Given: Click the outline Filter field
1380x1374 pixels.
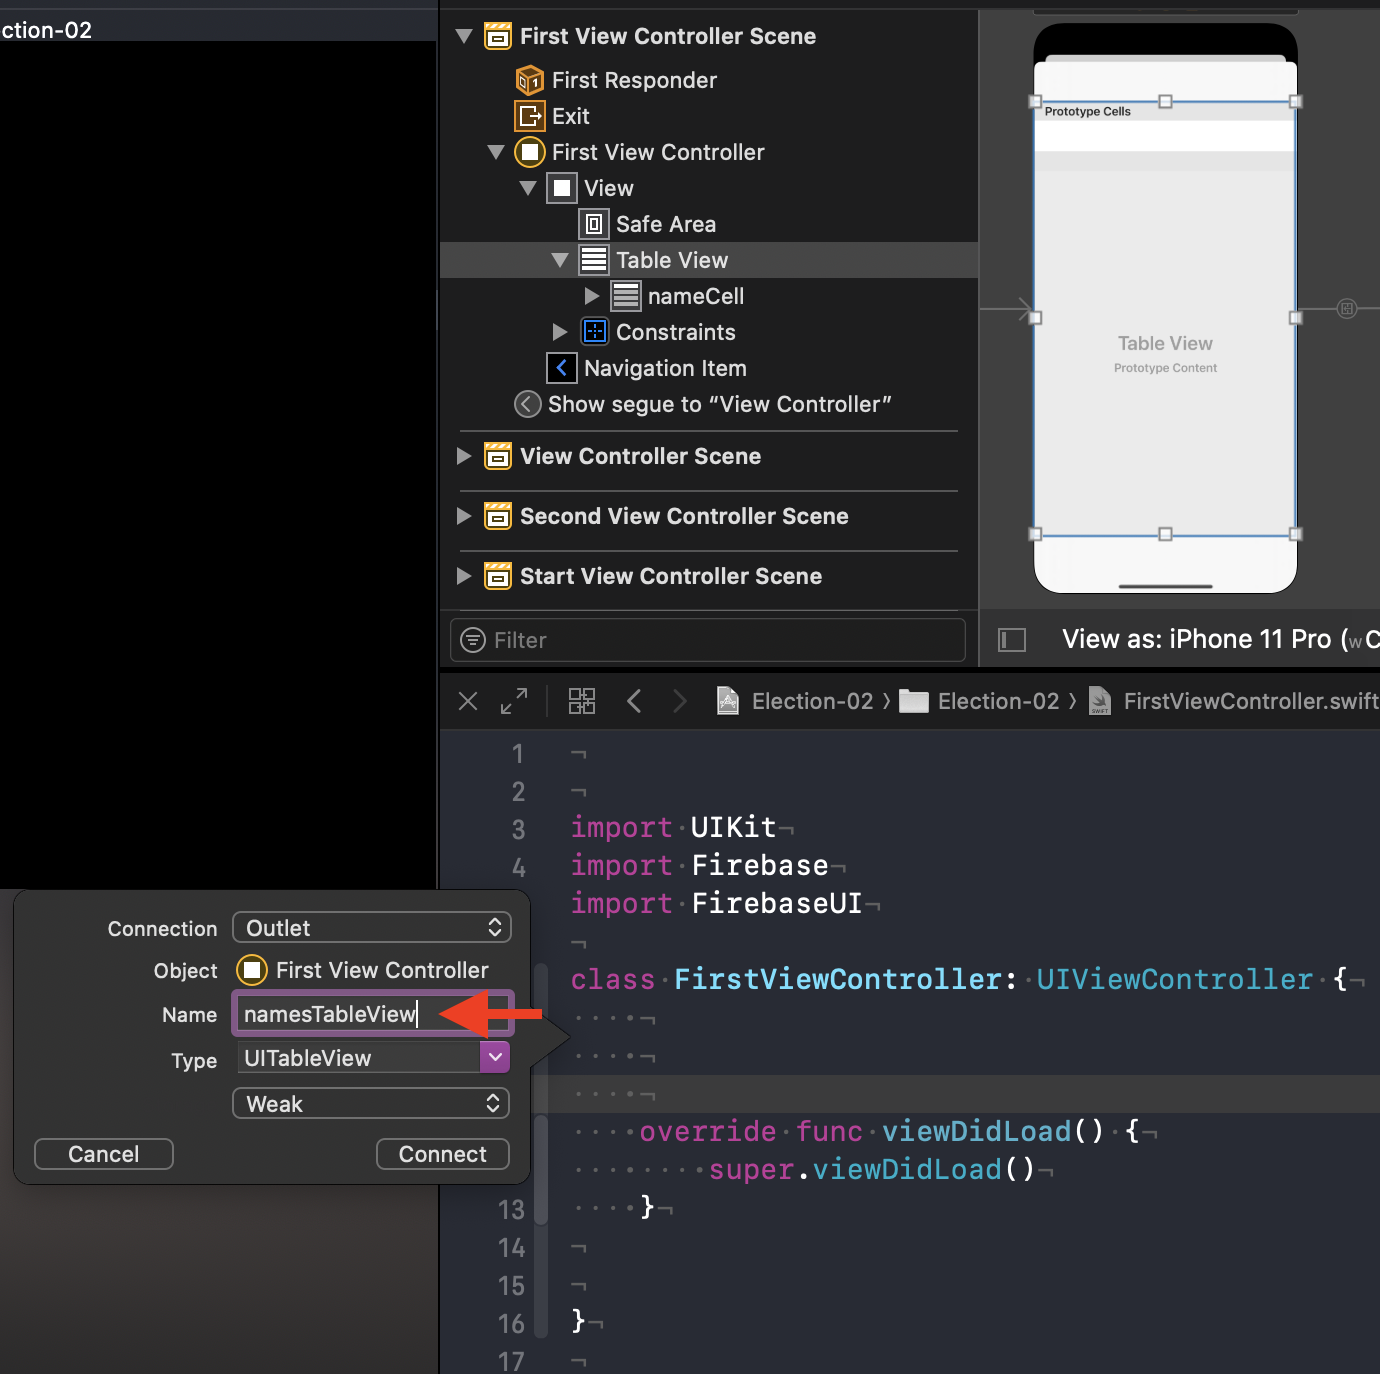Looking at the screenshot, I should coord(708,640).
